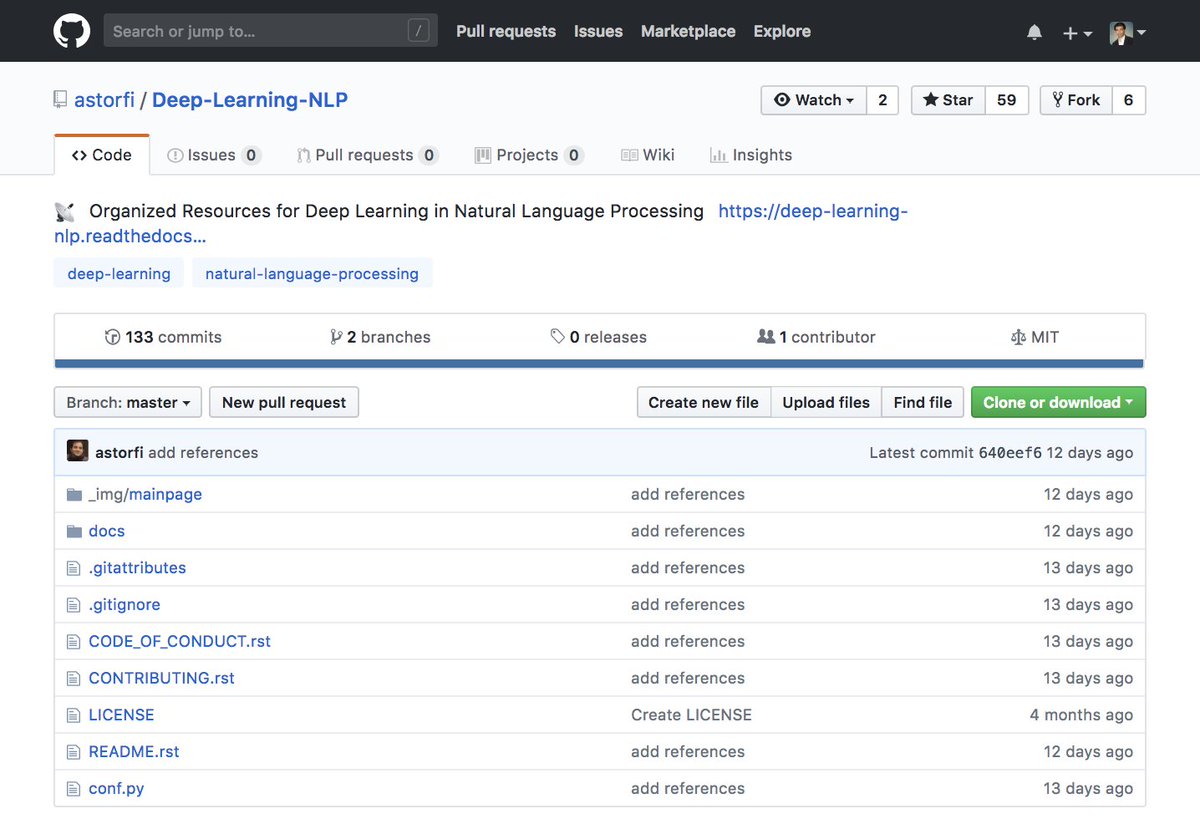
Task: Open the docs folder
Action: (x=107, y=531)
